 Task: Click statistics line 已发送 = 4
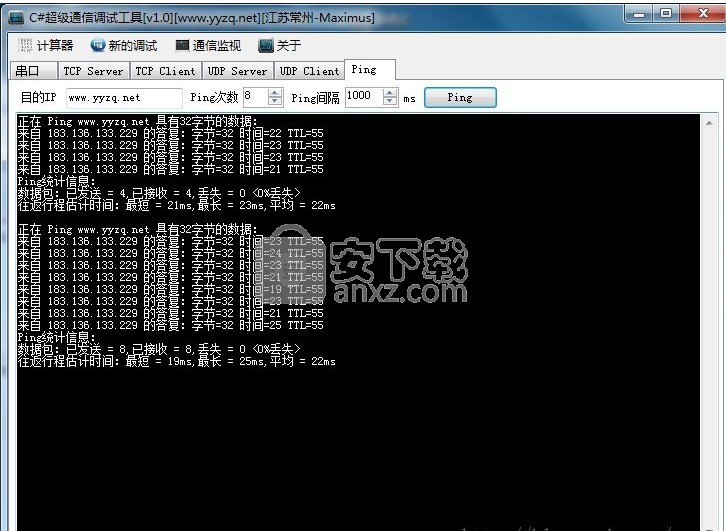tap(159, 193)
